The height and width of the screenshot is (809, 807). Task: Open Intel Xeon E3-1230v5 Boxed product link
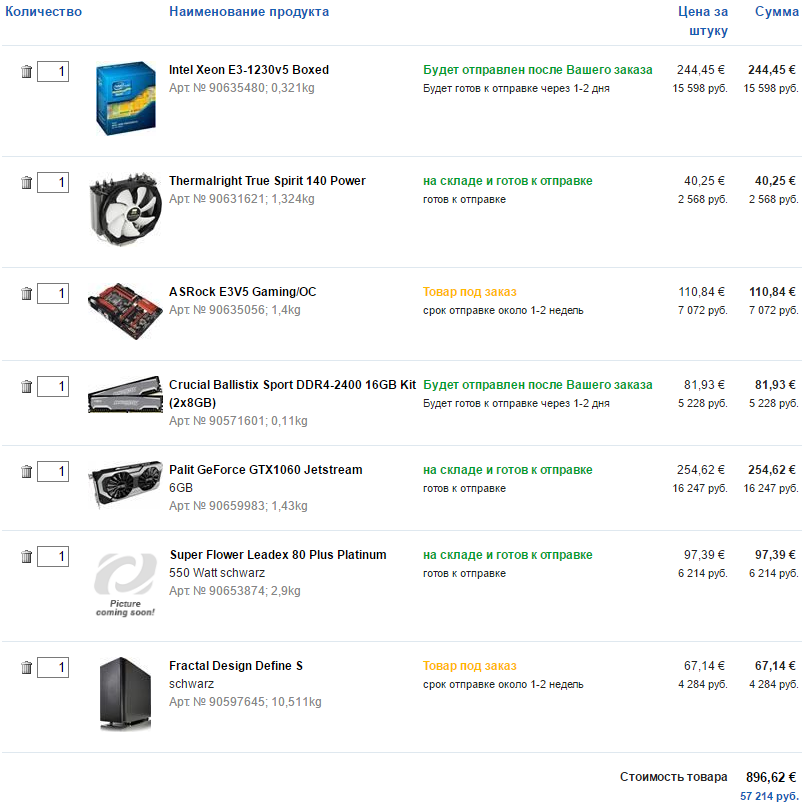[249, 70]
